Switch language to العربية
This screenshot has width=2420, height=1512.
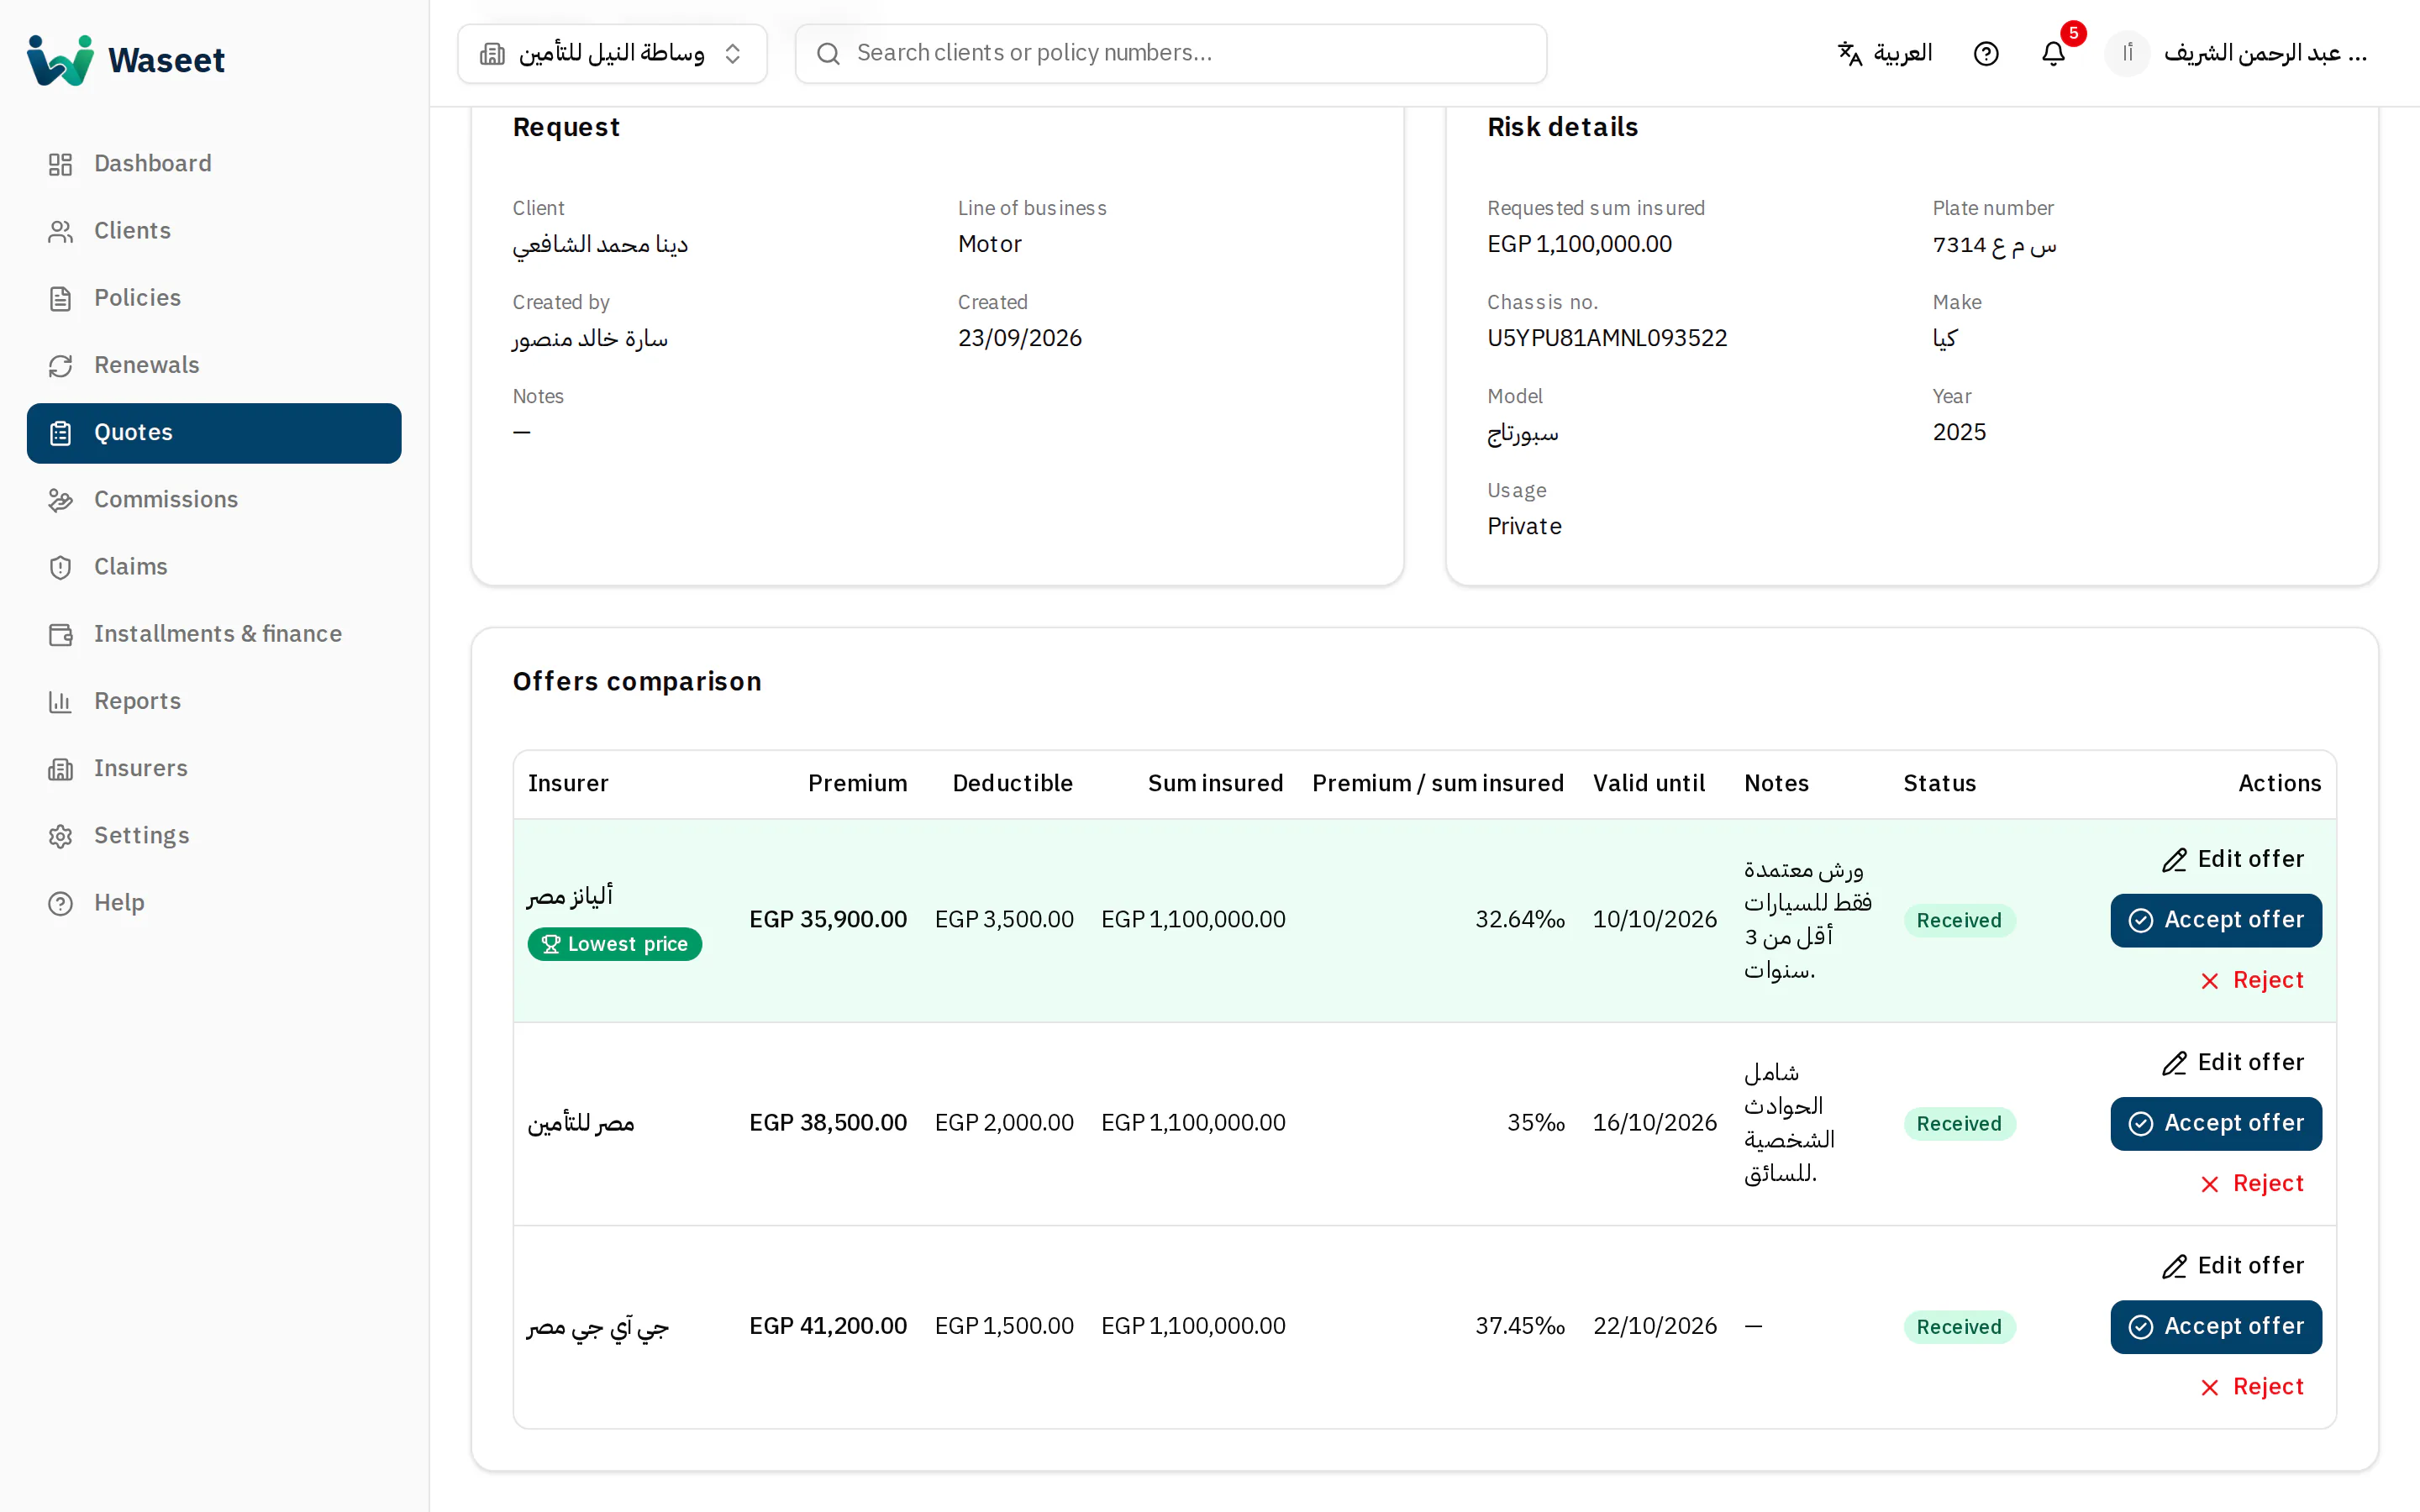(x=1885, y=53)
